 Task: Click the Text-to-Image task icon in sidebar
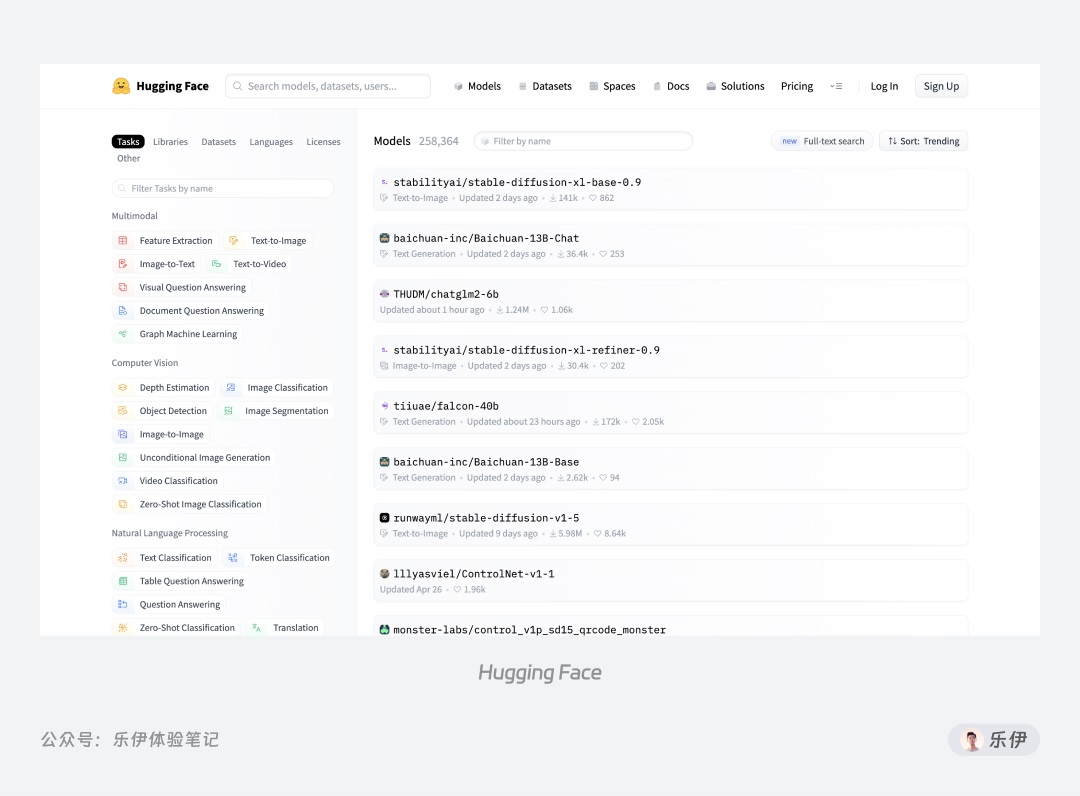click(233, 240)
